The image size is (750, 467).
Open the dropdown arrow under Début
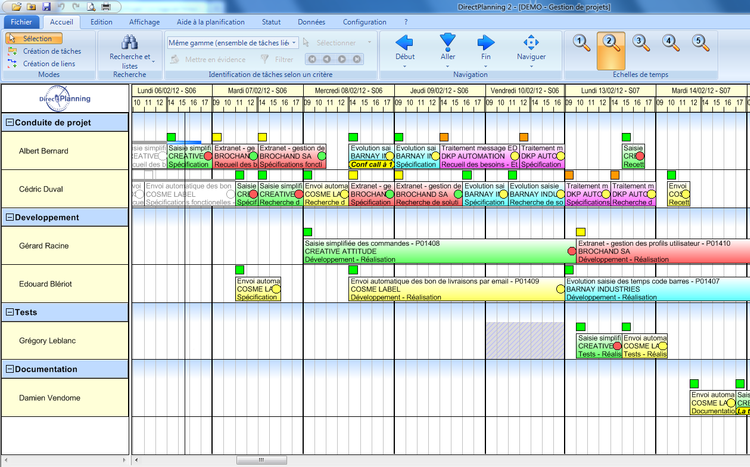405,66
